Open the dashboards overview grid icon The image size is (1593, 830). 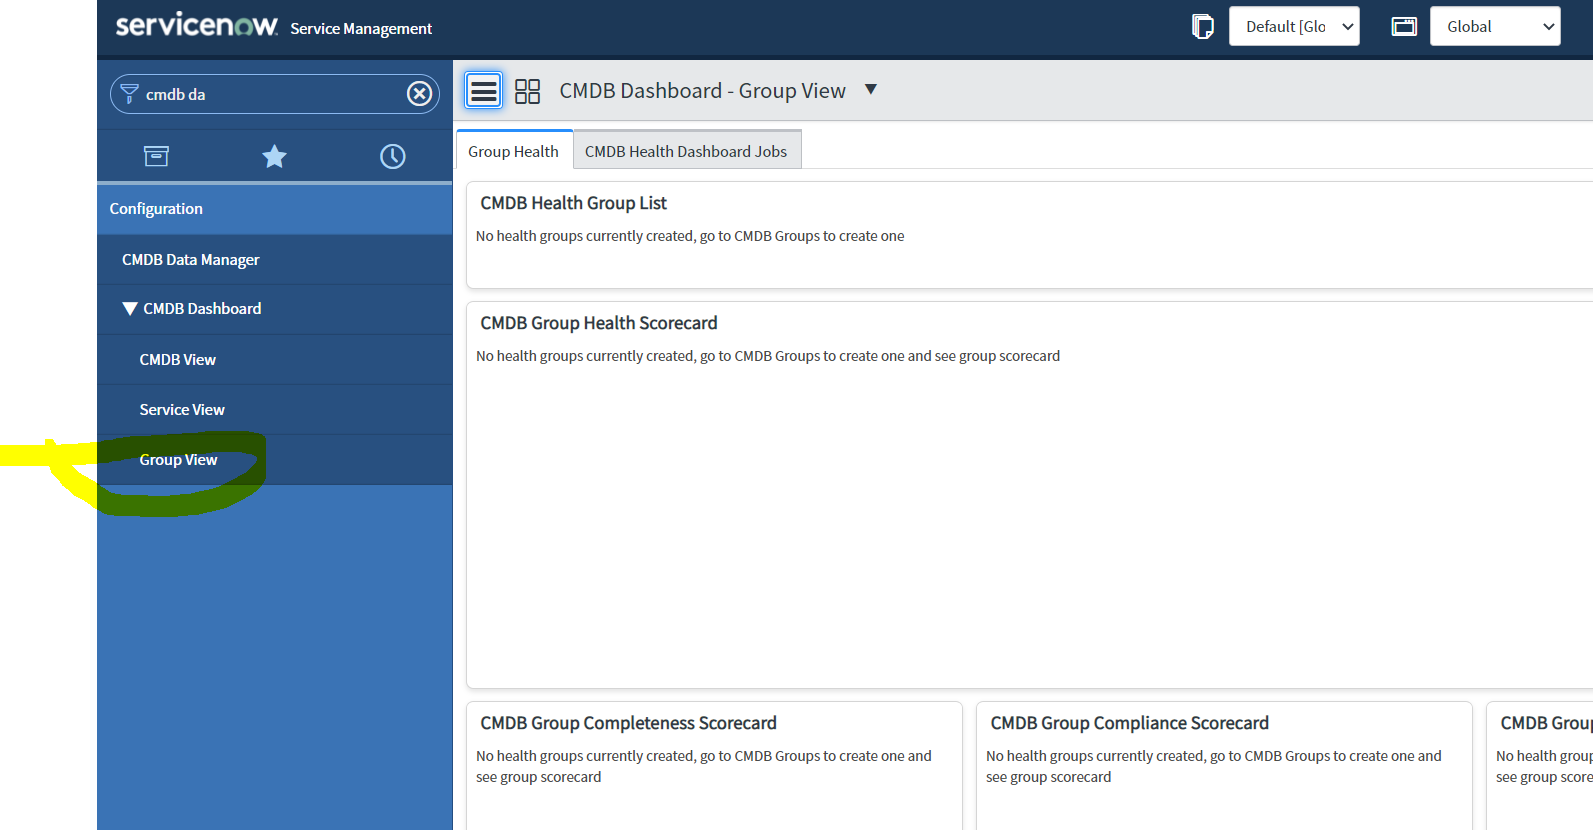pos(527,91)
